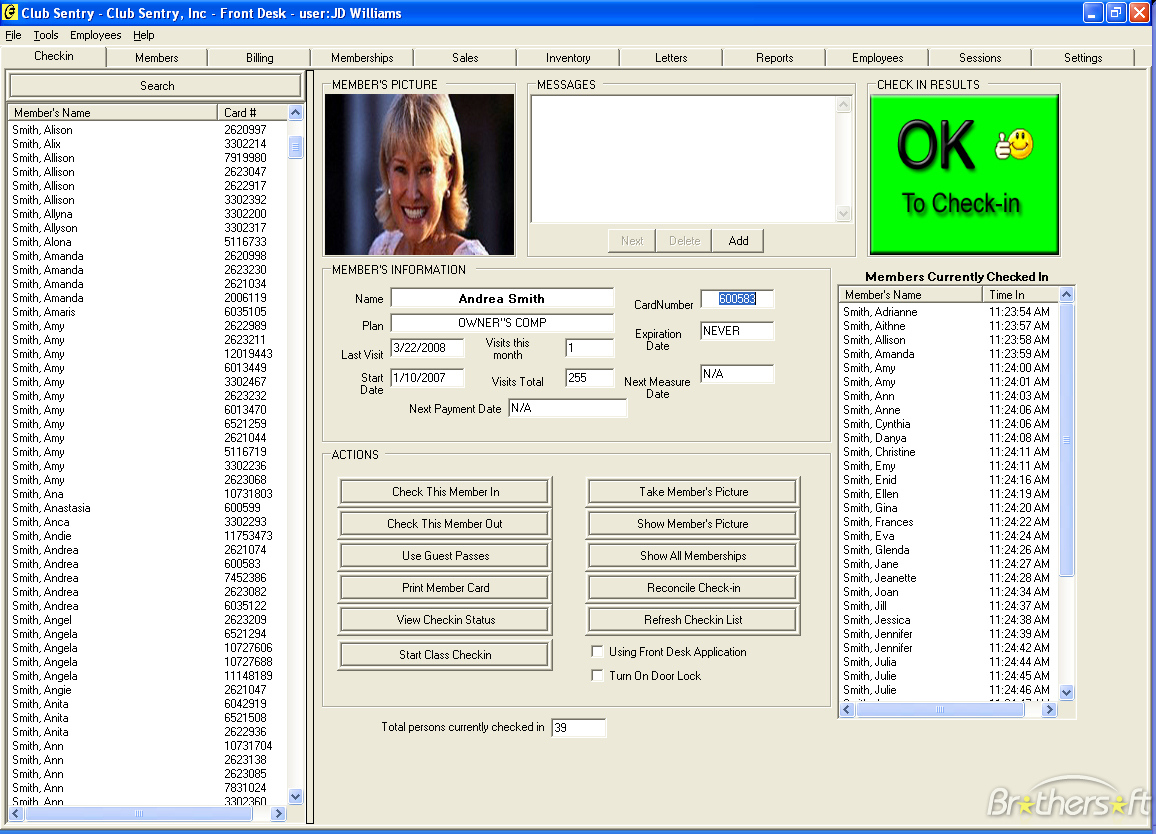The image size is (1156, 834).
Task: Sort member list by Member's Name column header
Action: pyautogui.click(x=113, y=113)
